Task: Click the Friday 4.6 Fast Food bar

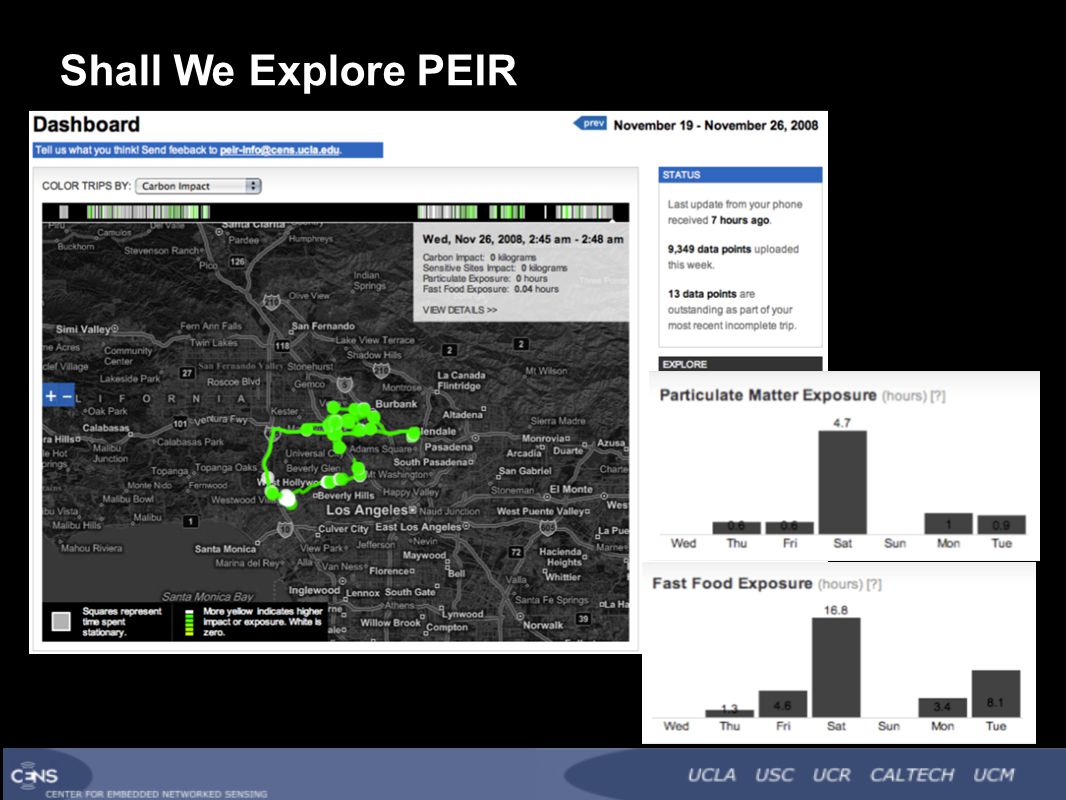Action: [x=783, y=704]
